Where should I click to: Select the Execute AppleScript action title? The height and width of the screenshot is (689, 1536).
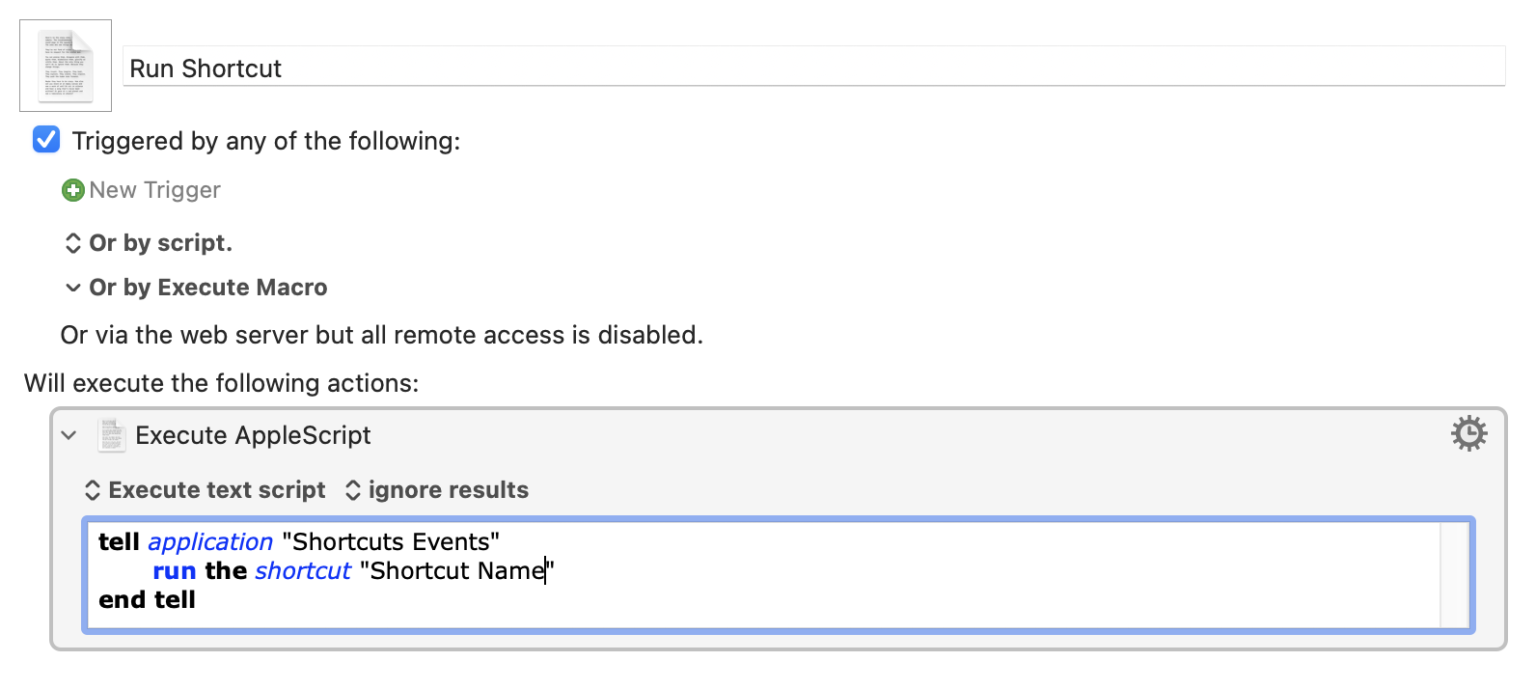(x=253, y=435)
